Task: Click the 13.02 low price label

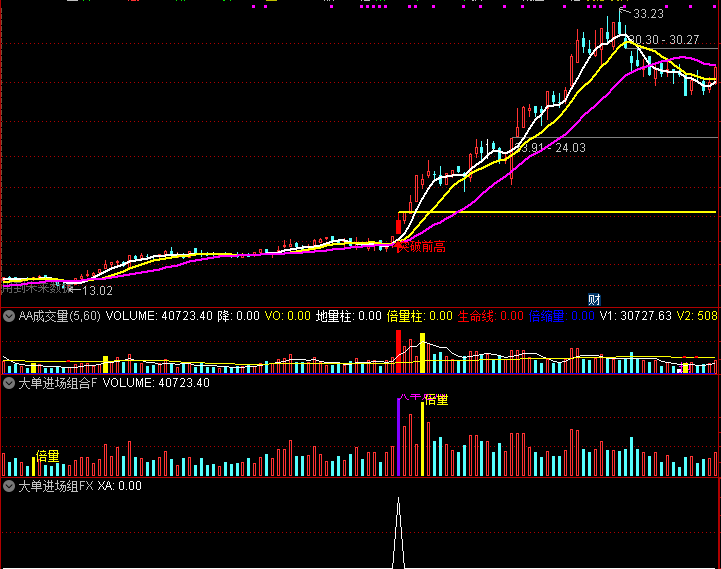Action: [97, 291]
